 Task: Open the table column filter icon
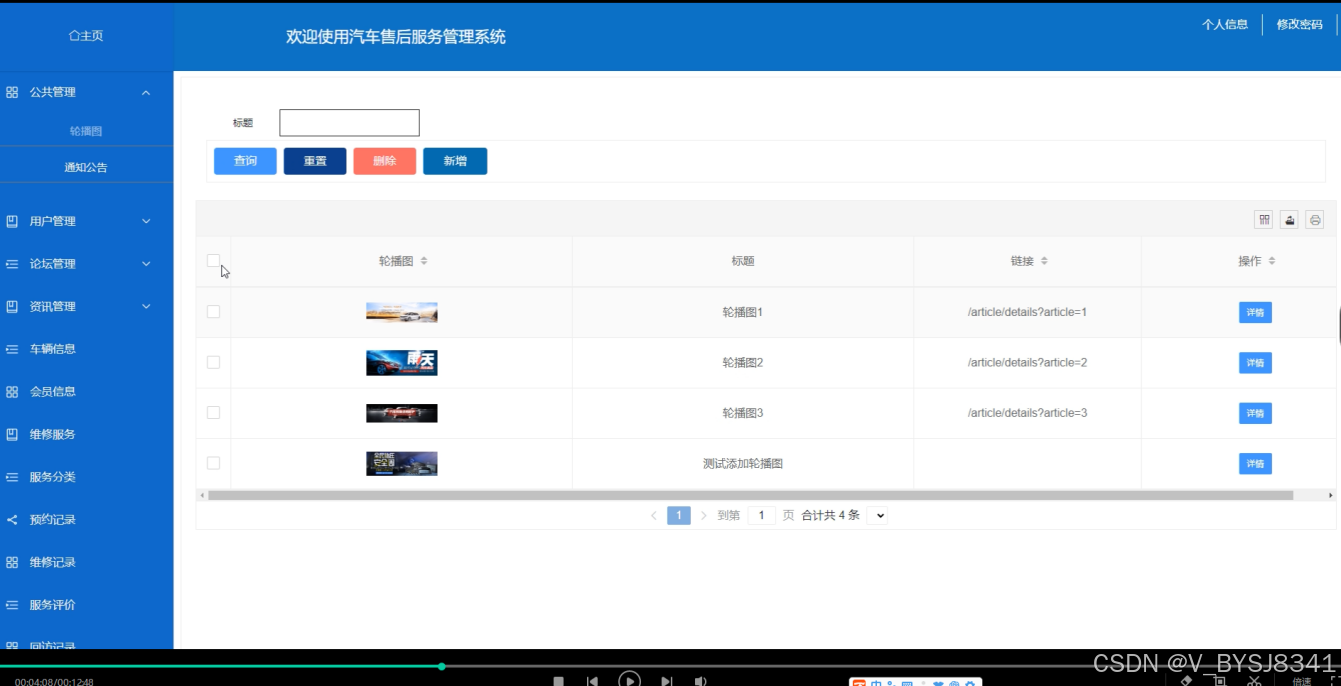click(1264, 220)
